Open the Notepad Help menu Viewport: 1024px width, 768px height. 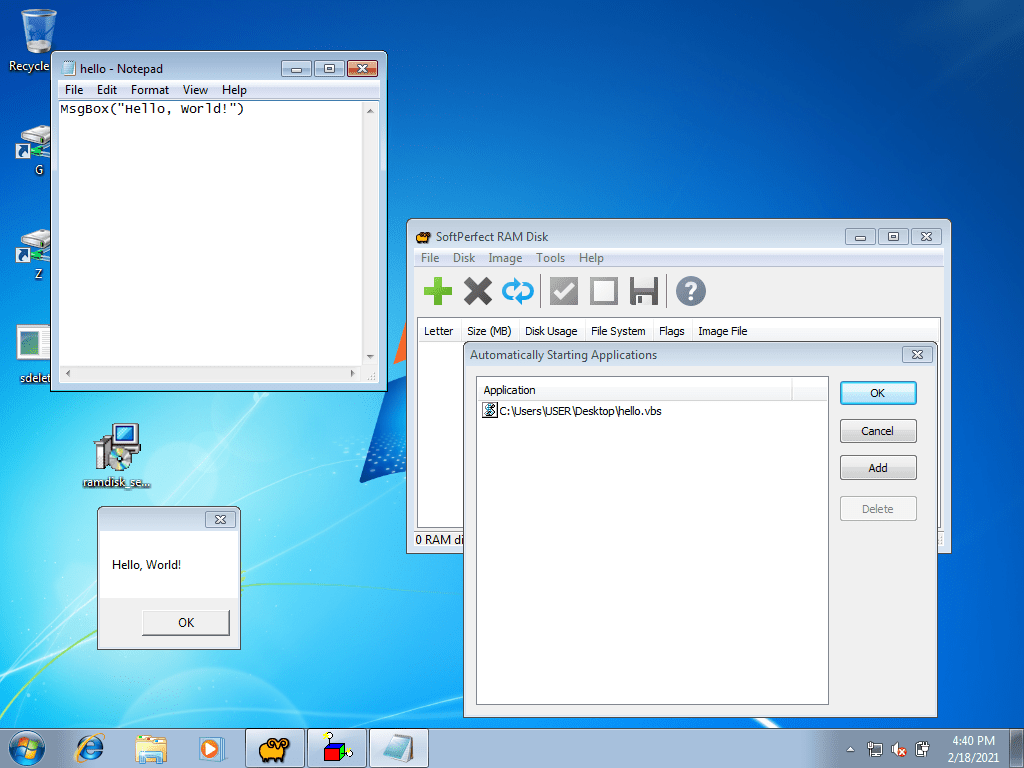tap(234, 90)
